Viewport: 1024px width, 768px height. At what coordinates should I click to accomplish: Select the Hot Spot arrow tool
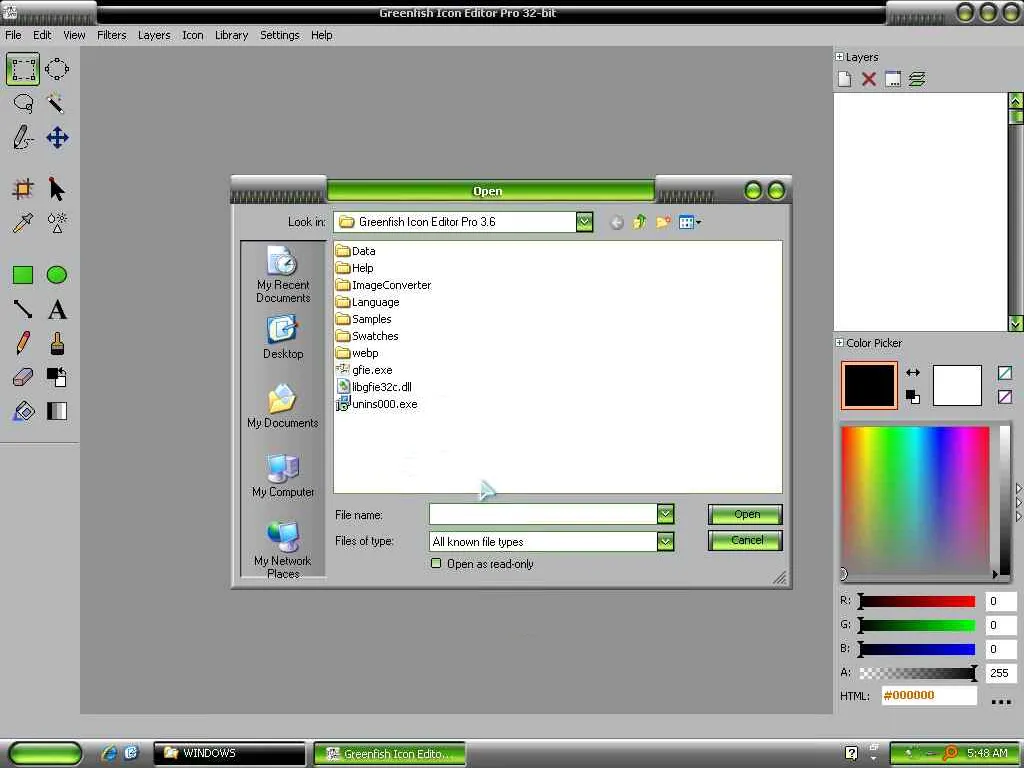[57, 189]
